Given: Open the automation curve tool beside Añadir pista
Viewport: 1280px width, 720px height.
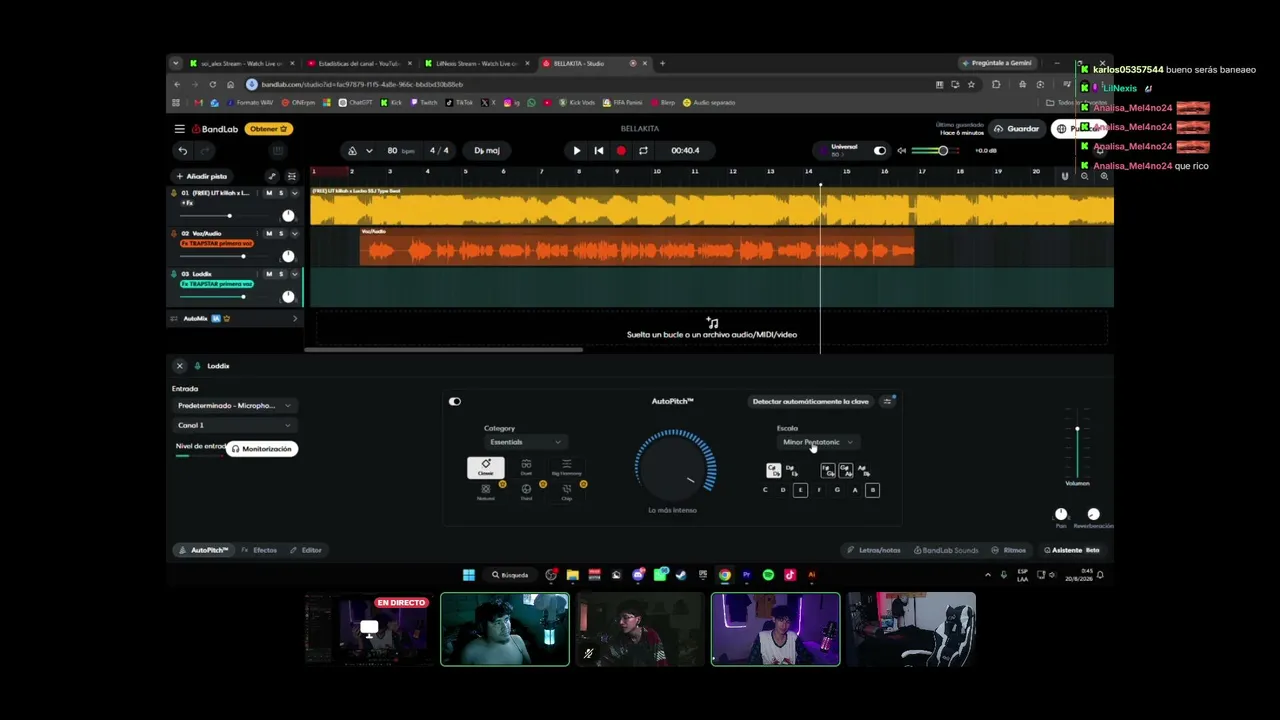Looking at the screenshot, I should click(x=271, y=176).
